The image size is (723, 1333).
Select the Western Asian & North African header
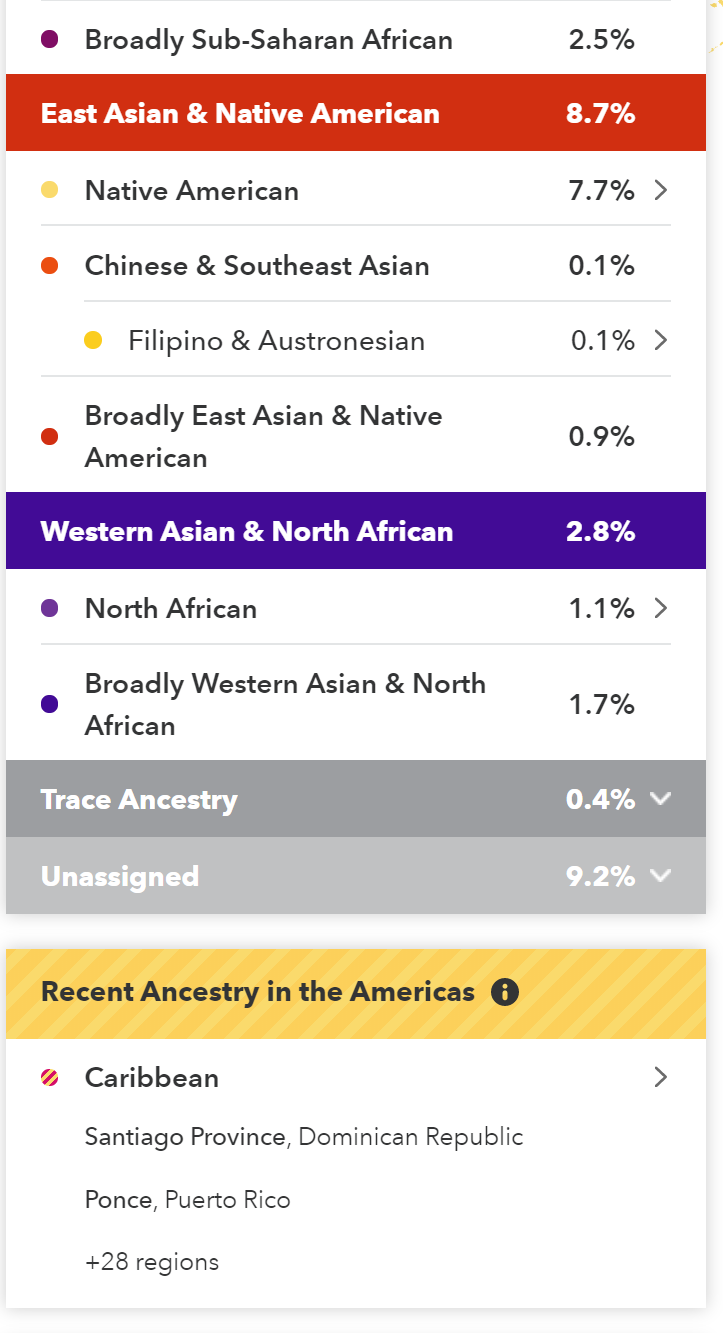pyautogui.click(x=247, y=531)
